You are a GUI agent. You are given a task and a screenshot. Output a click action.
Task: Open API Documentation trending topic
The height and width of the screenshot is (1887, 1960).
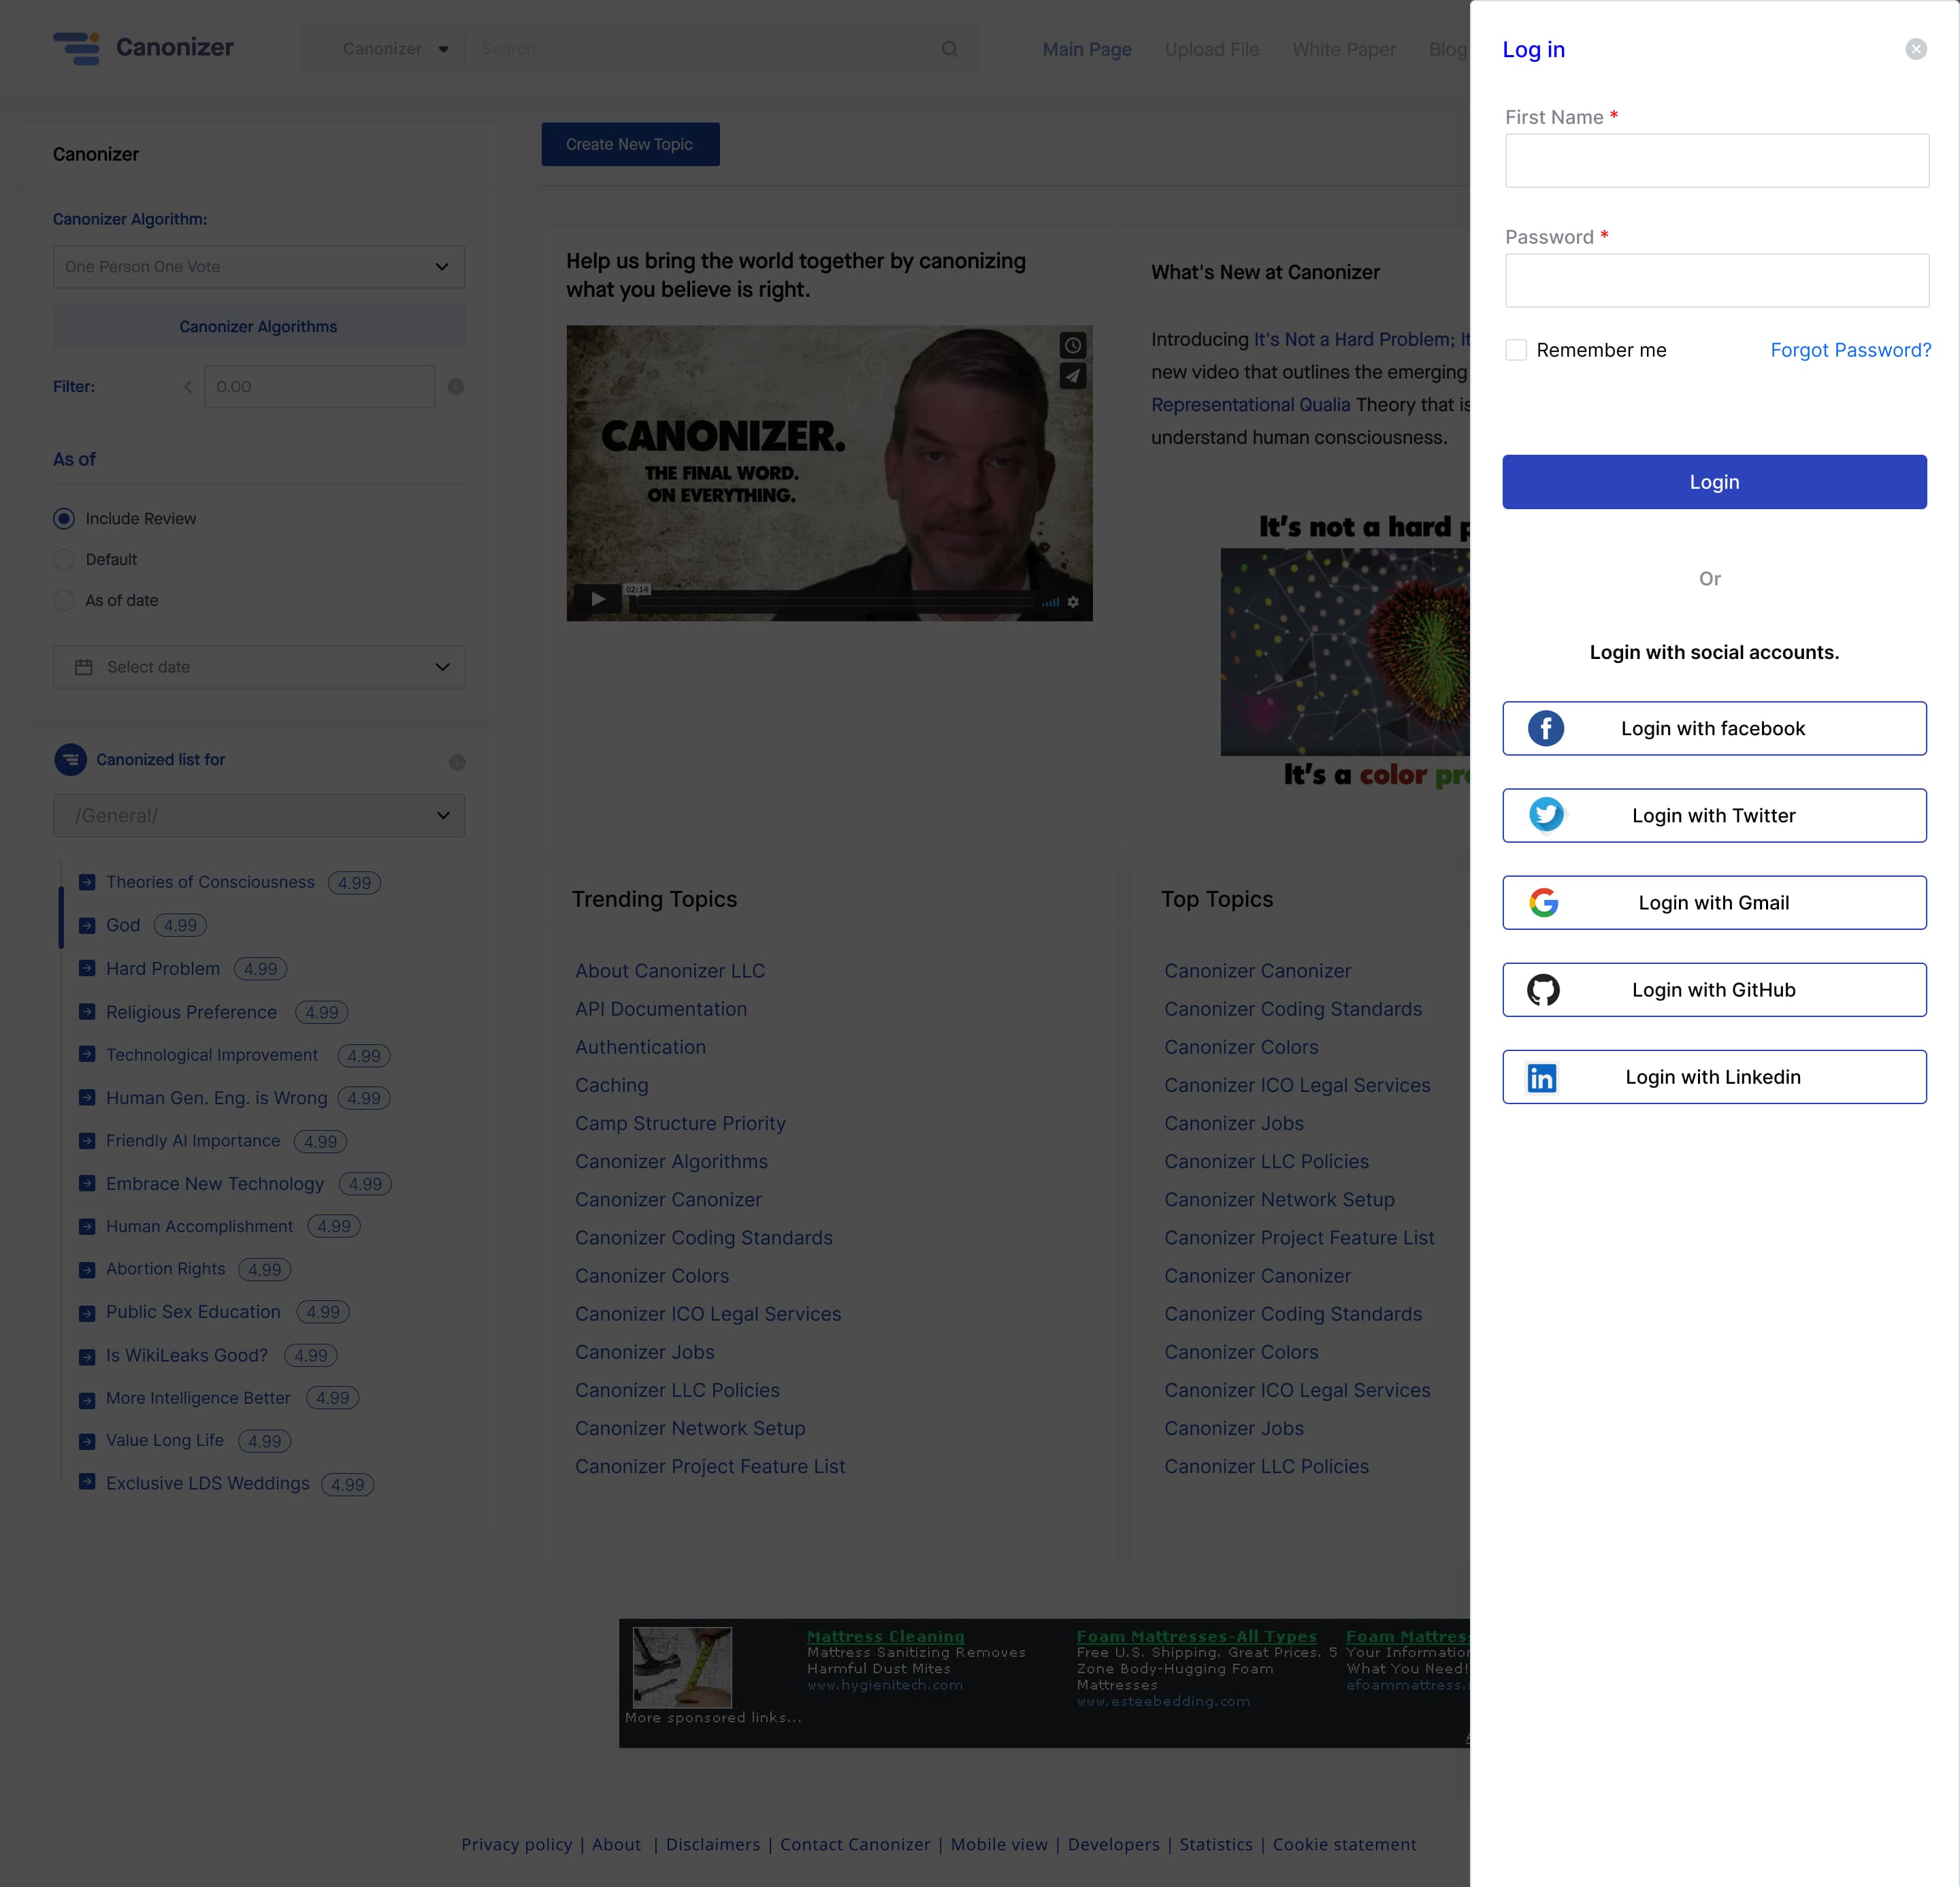coord(661,1009)
